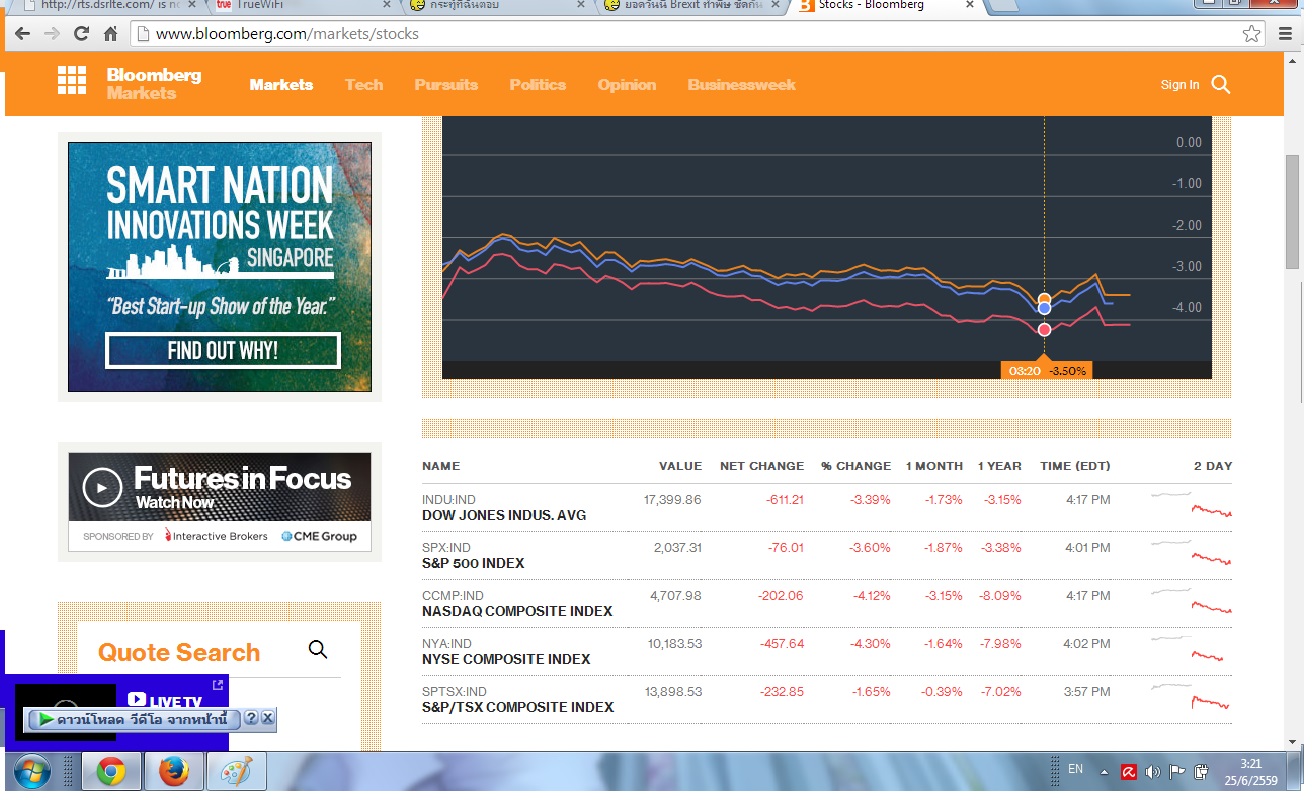The image size is (1312, 800).
Task: Go to browser home page icon
Action: tap(112, 34)
